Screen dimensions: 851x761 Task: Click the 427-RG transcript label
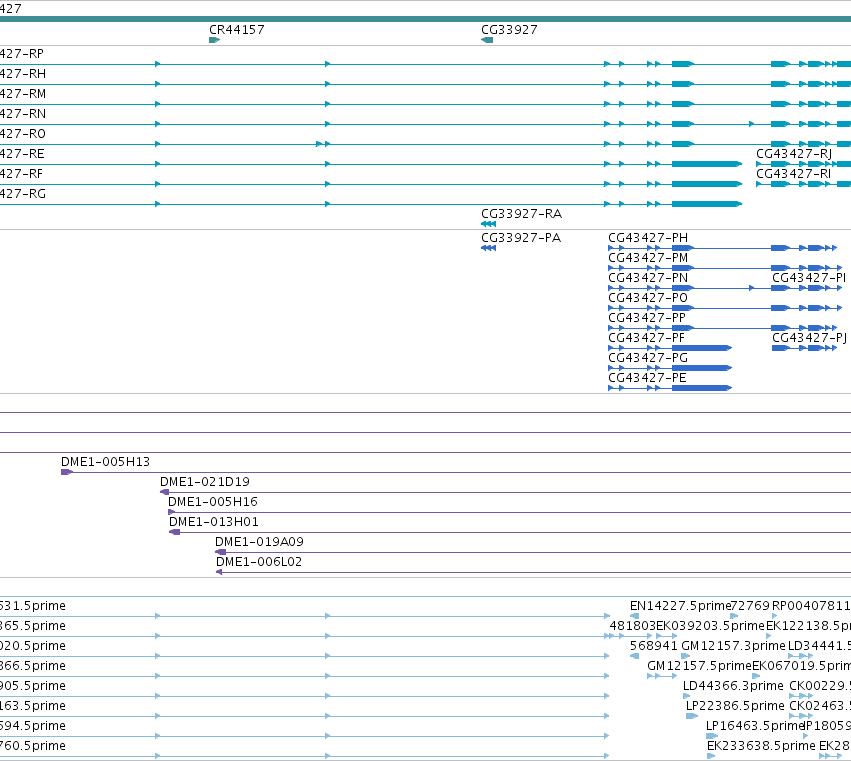coord(23,194)
